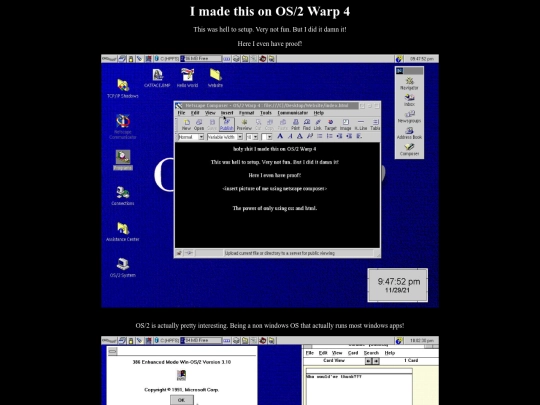Click the Paste icon in Composer toolbar
This screenshot has width=540, height=405.
tap(282, 125)
